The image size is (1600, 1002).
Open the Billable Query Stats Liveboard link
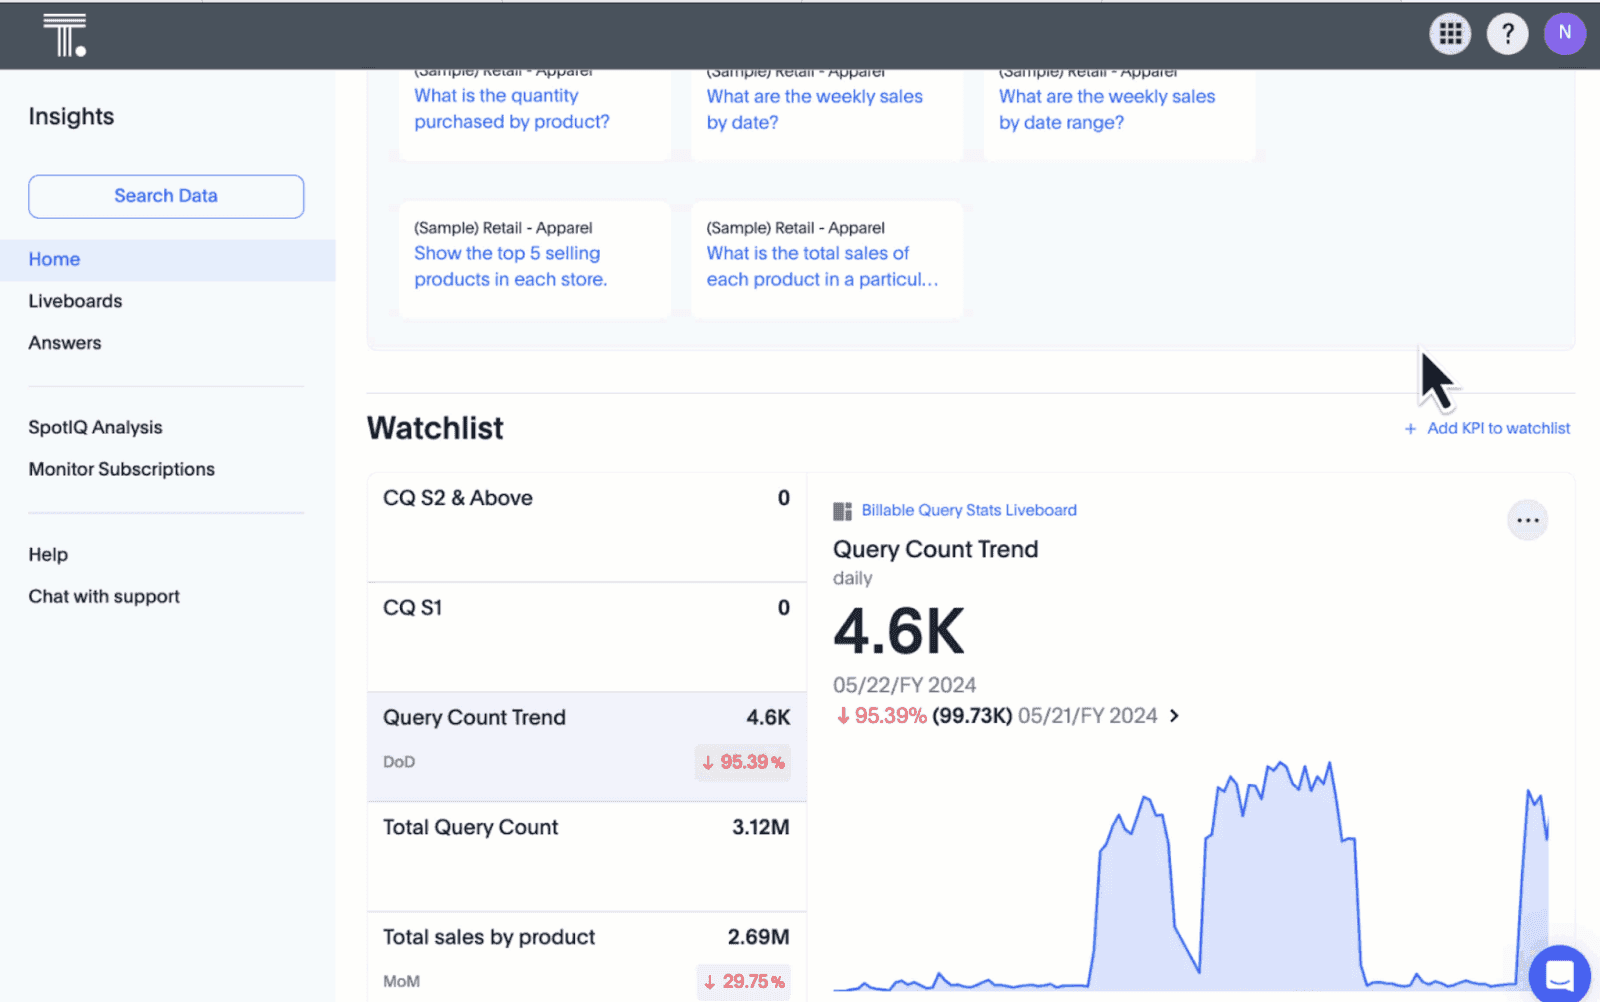[969, 510]
